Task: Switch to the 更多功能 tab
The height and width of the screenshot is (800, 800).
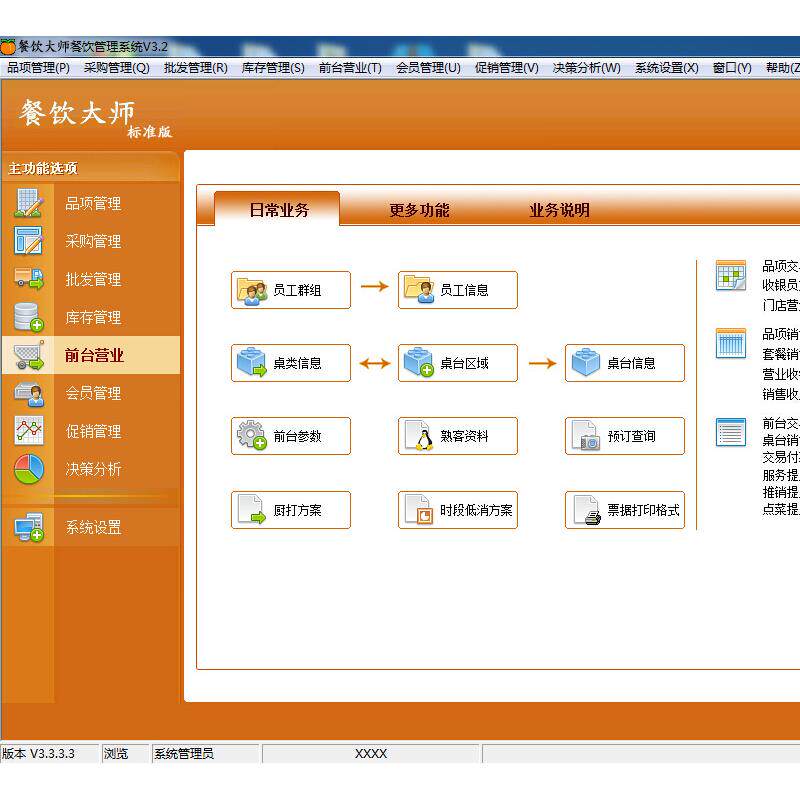Action: click(419, 210)
